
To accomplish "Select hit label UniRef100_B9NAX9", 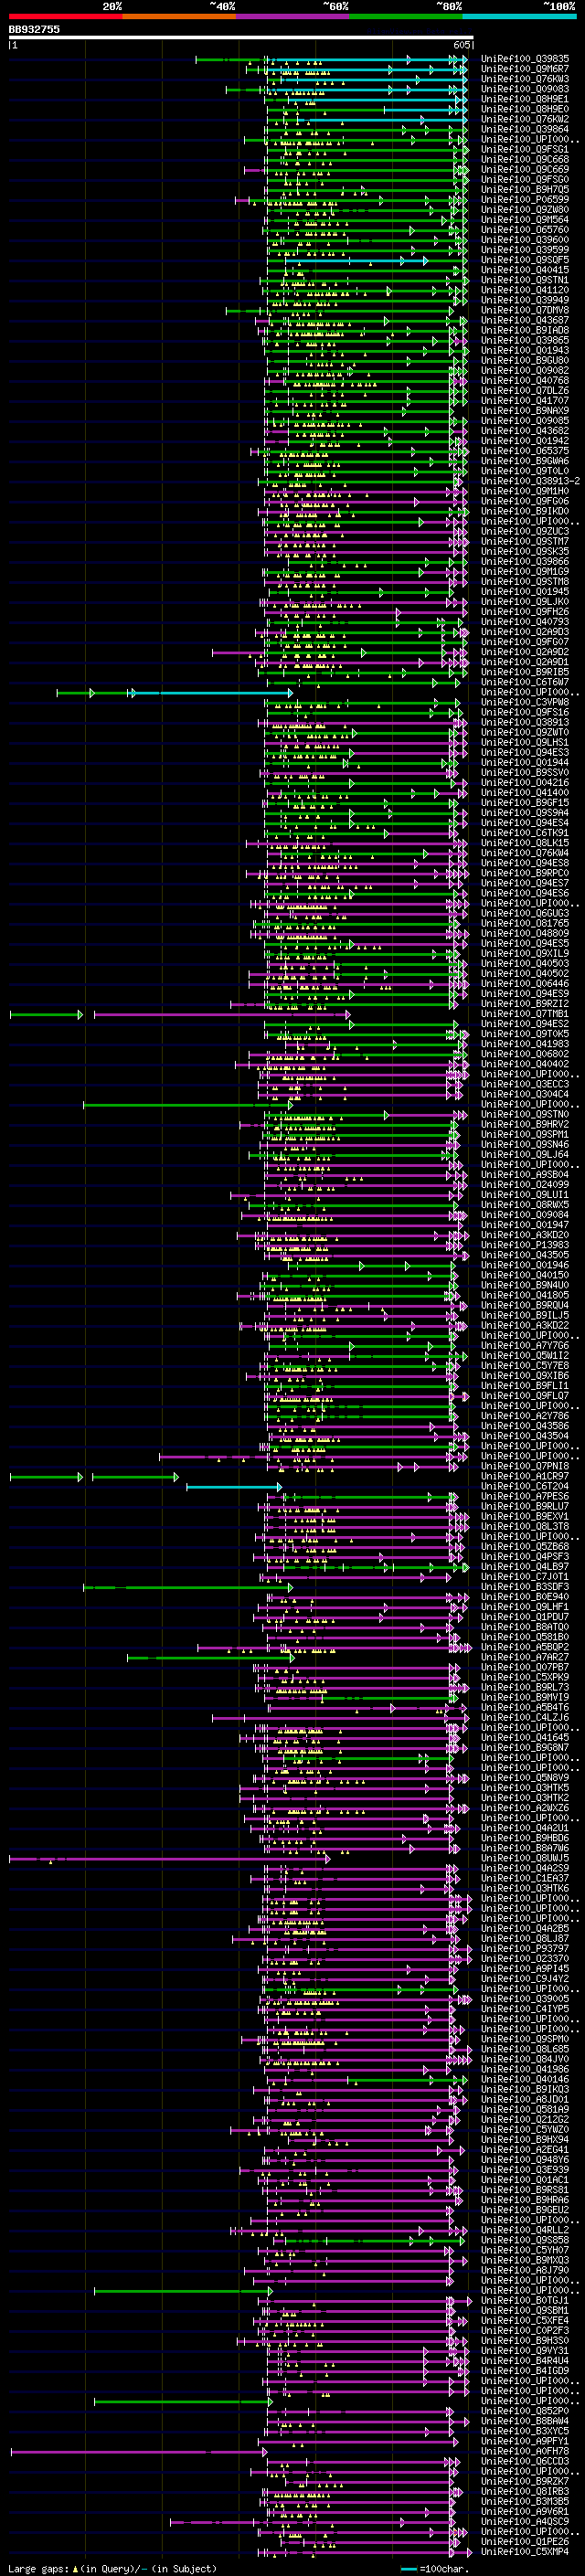I will [525, 411].
